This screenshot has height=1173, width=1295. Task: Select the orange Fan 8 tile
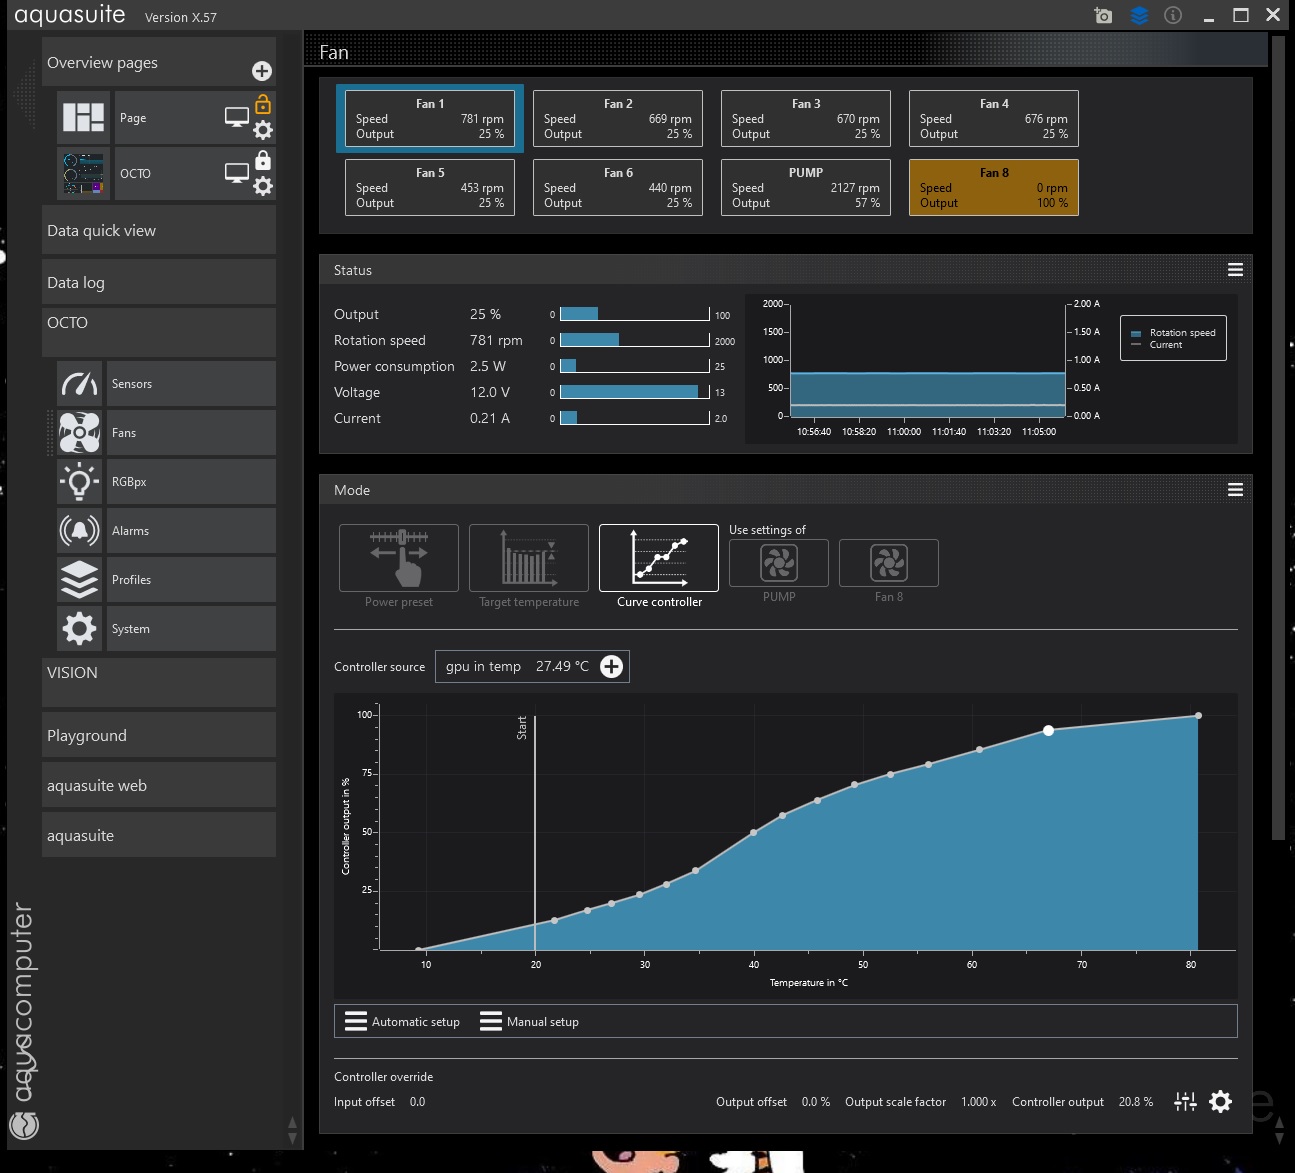click(994, 187)
